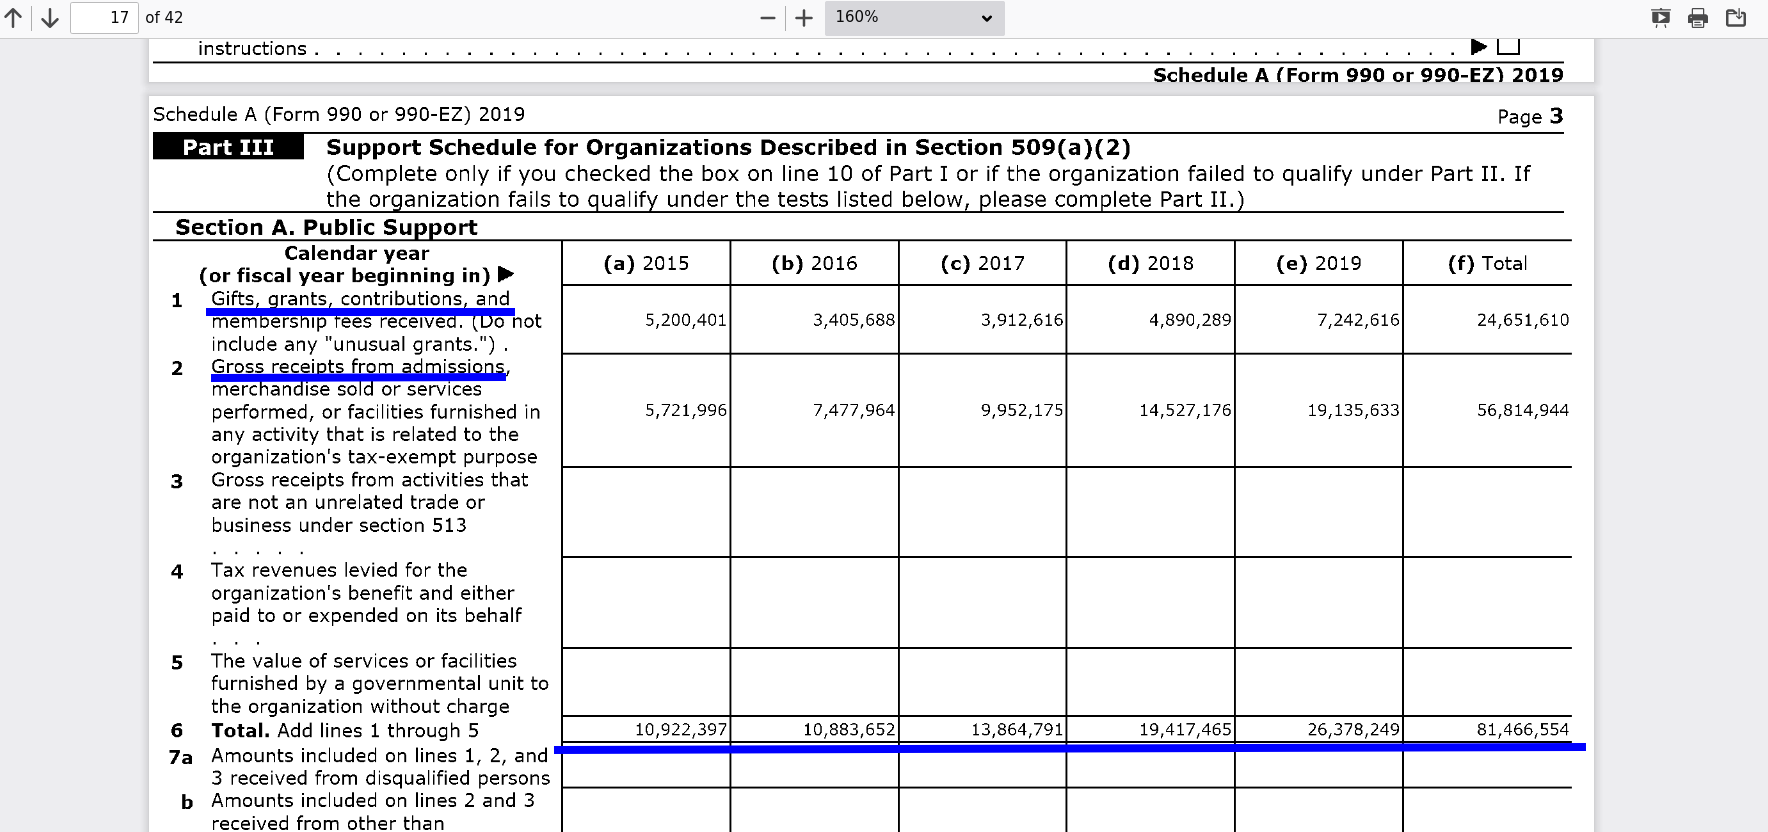Select total gifts value 24,651,610
Image resolution: width=1768 pixels, height=832 pixels.
click(x=1522, y=320)
